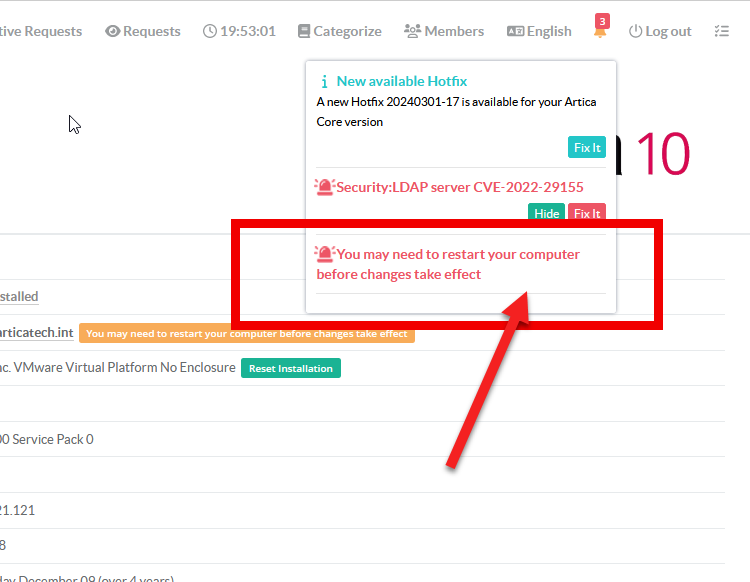Hide the LDAP security notification
Image resolution: width=750 pixels, height=582 pixels.
click(x=546, y=213)
